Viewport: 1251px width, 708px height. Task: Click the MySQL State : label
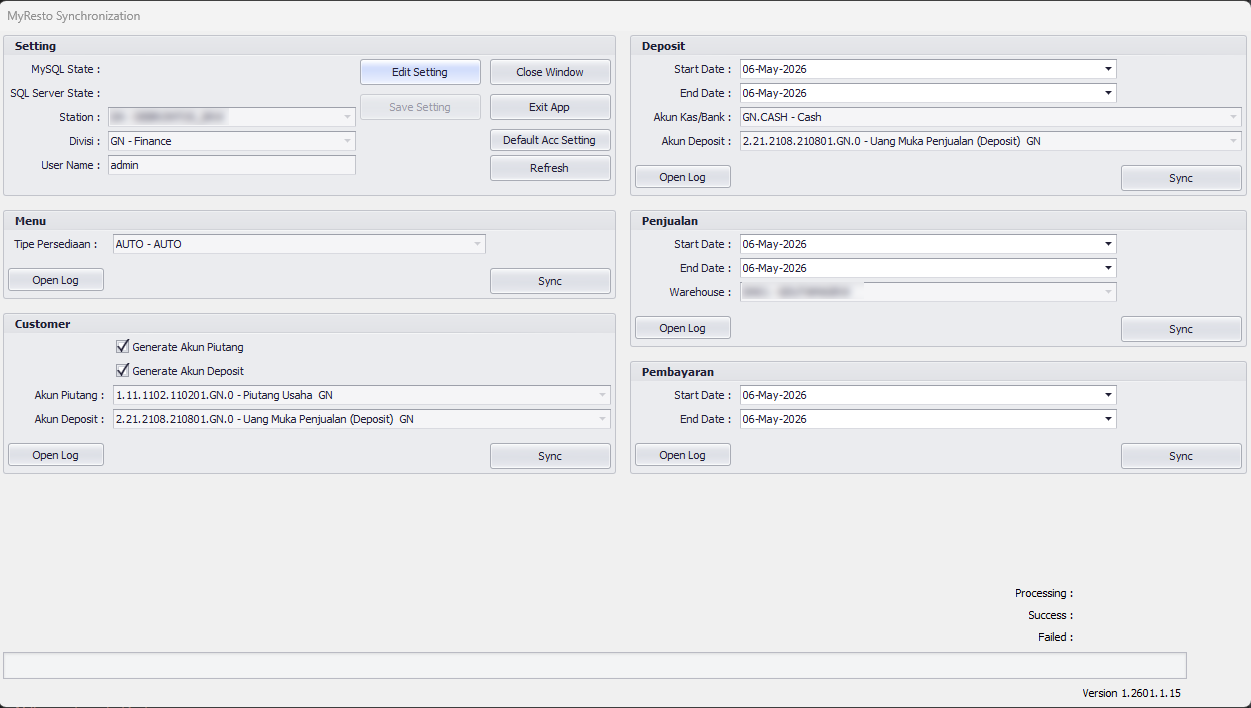(66, 69)
